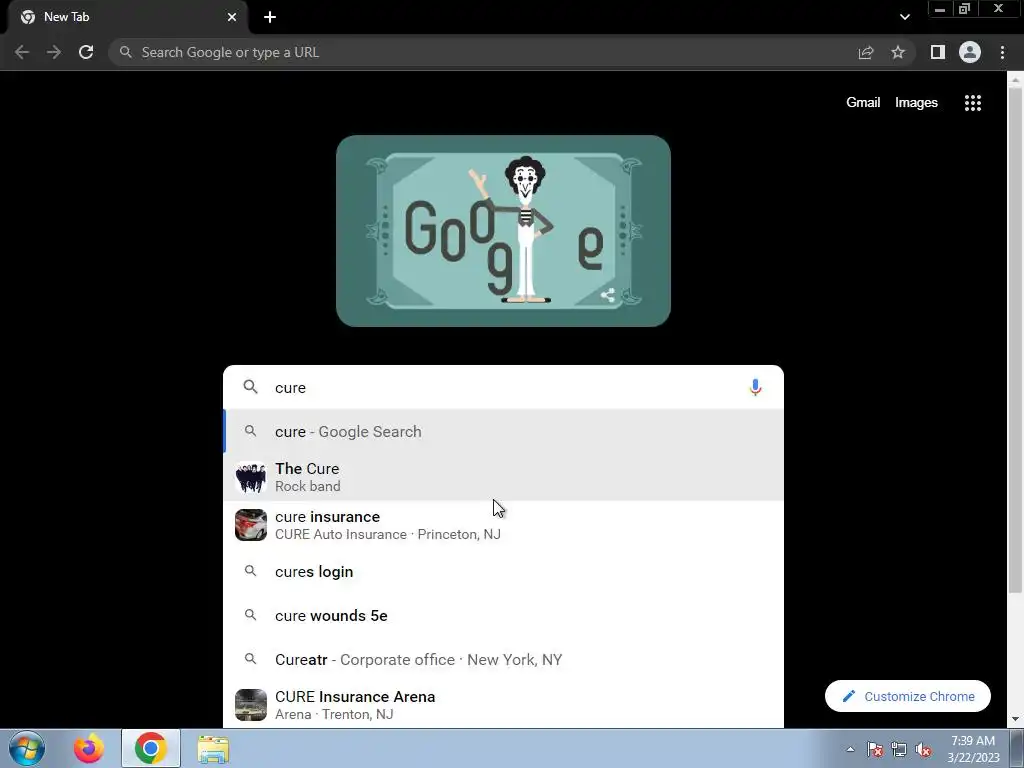Go back using the back arrow
The width and height of the screenshot is (1024, 768).
(22, 52)
